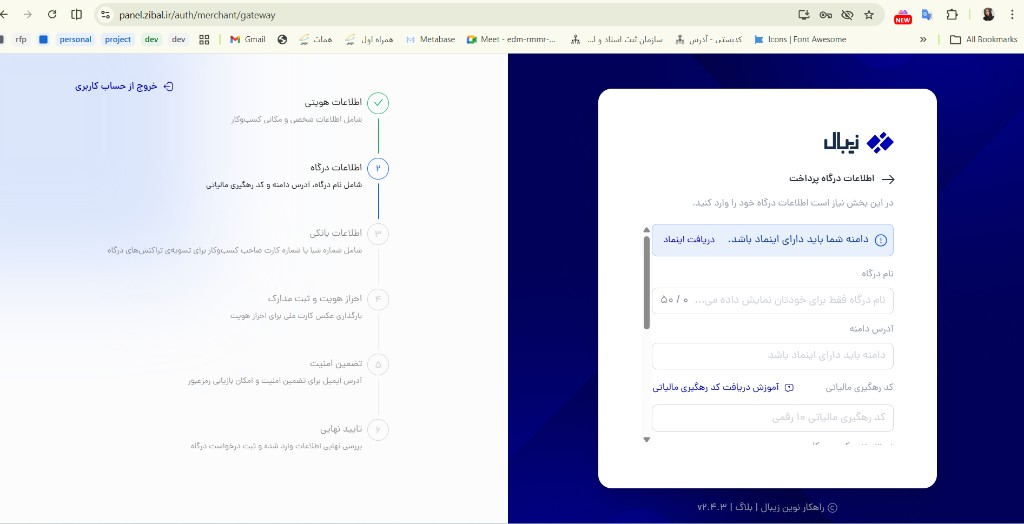Image resolution: width=1024 pixels, height=524 pixels.
Task: Open the bookmark grid apps icon
Action: [204, 39]
